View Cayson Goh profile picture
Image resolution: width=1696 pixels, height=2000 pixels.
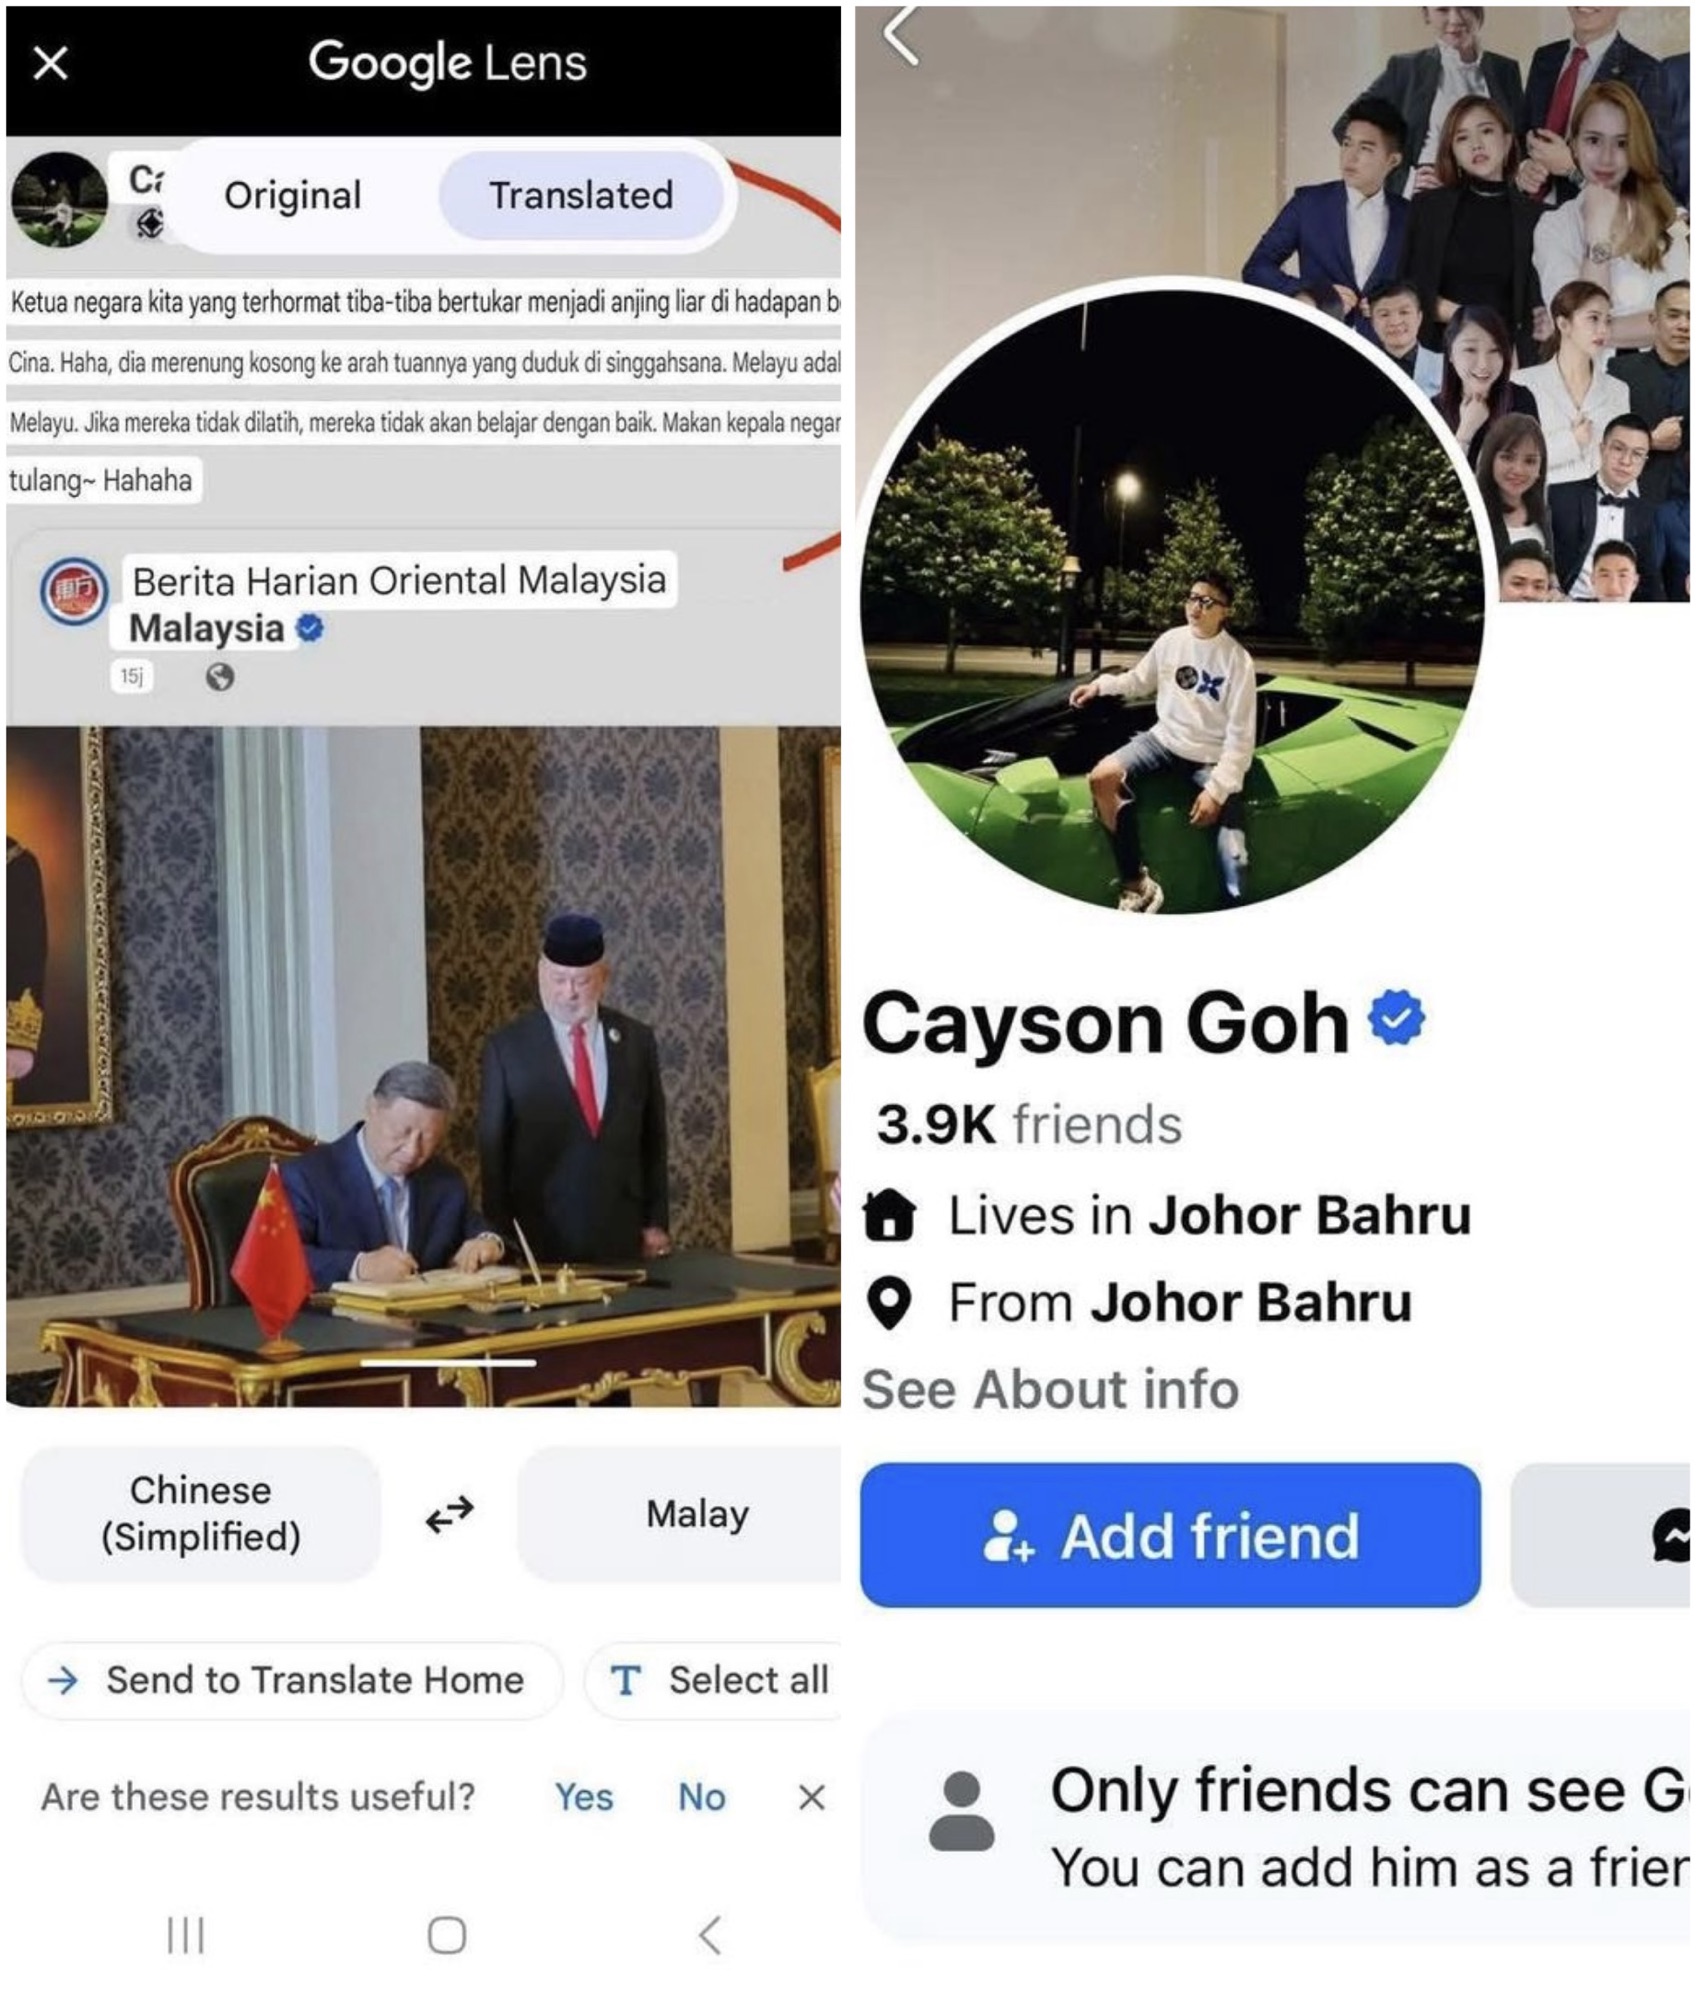[x=1172, y=600]
